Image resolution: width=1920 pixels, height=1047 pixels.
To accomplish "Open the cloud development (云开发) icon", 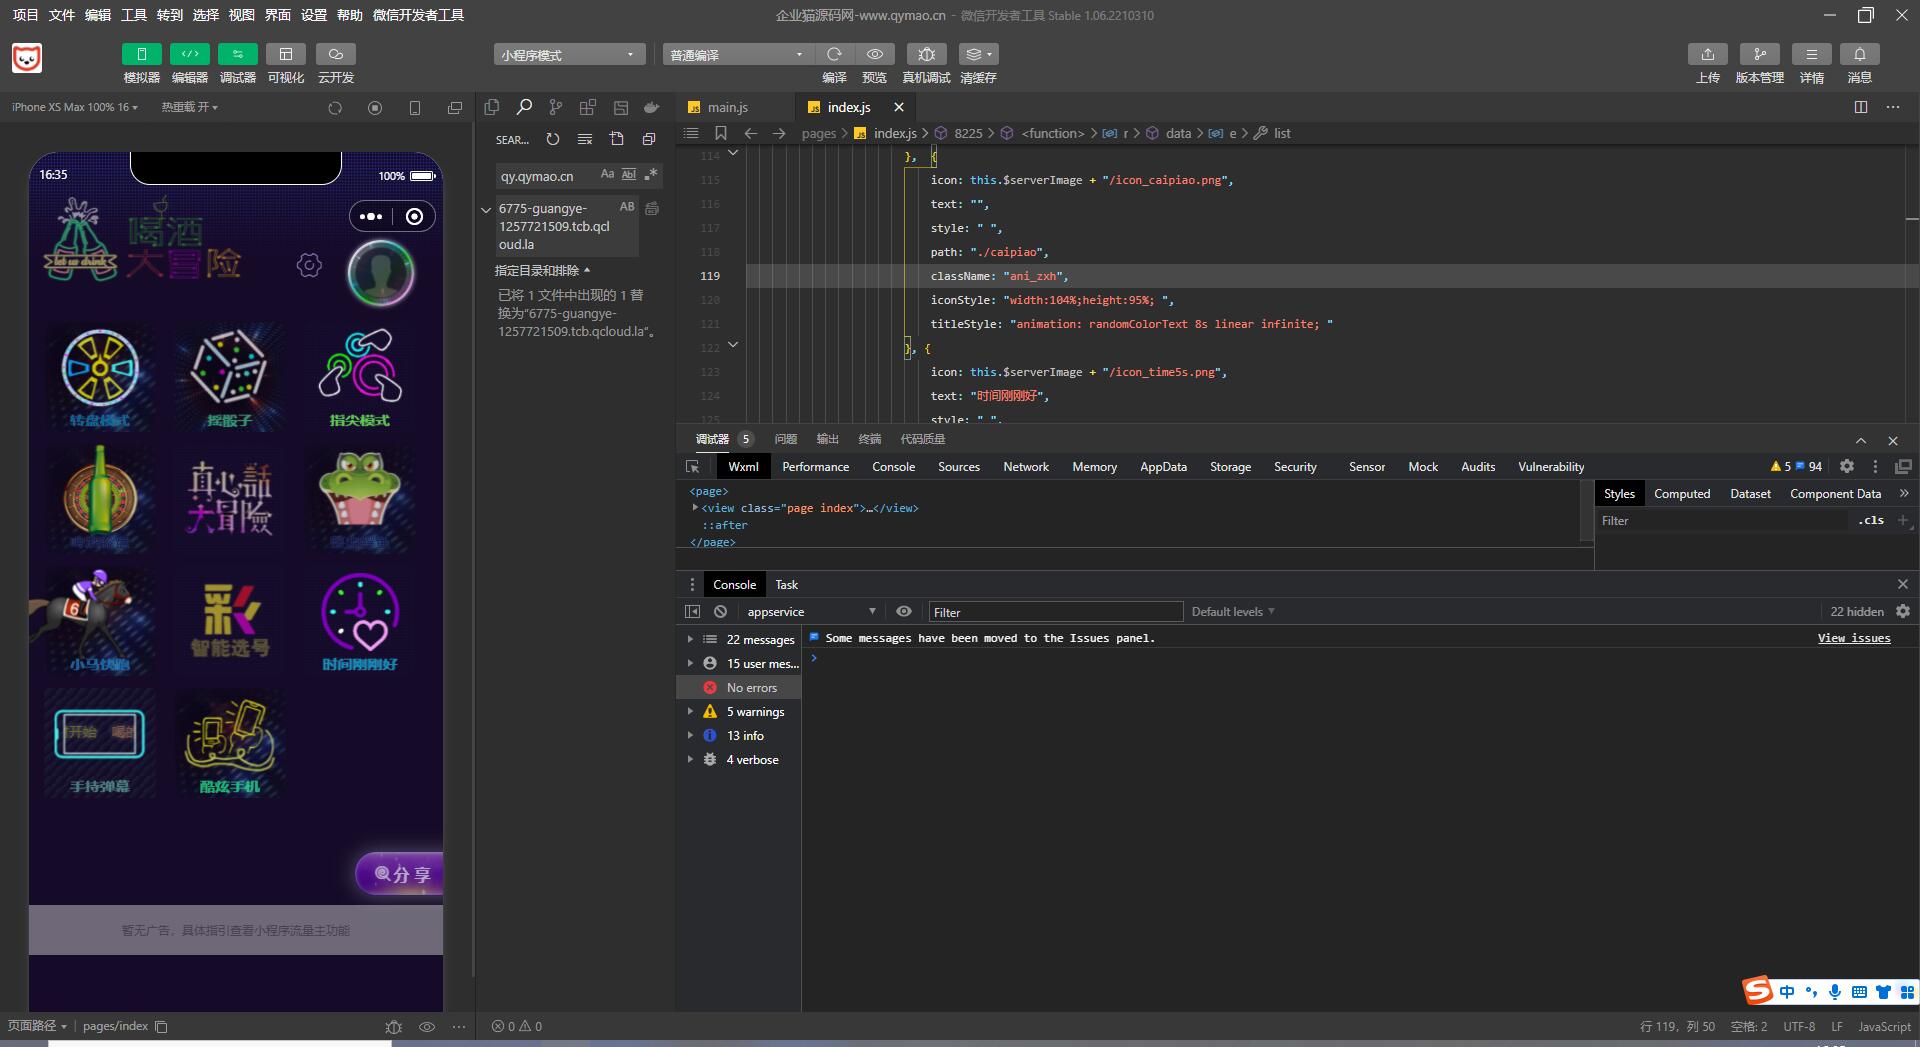I will 336,54.
